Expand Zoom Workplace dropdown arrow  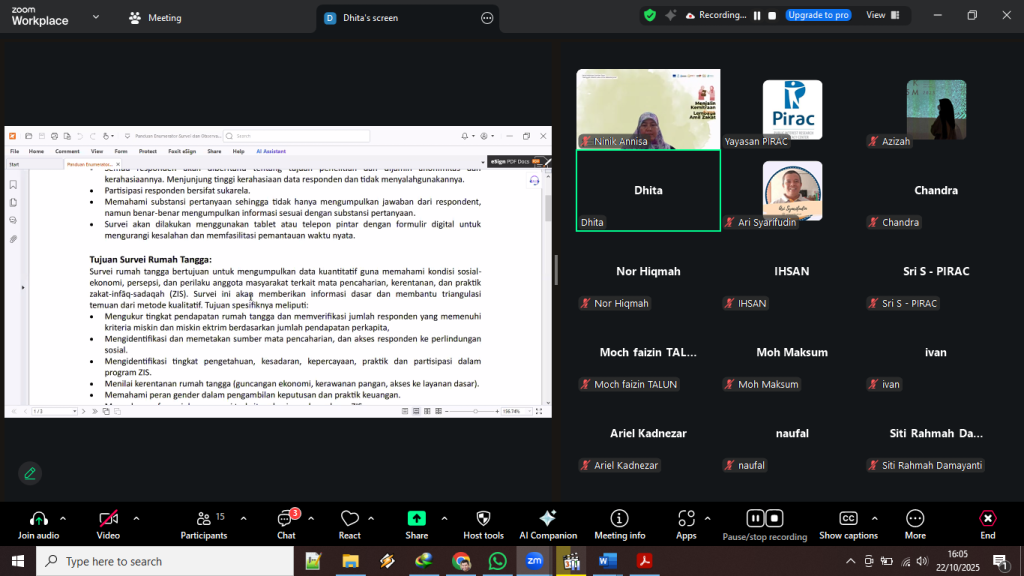point(95,17)
